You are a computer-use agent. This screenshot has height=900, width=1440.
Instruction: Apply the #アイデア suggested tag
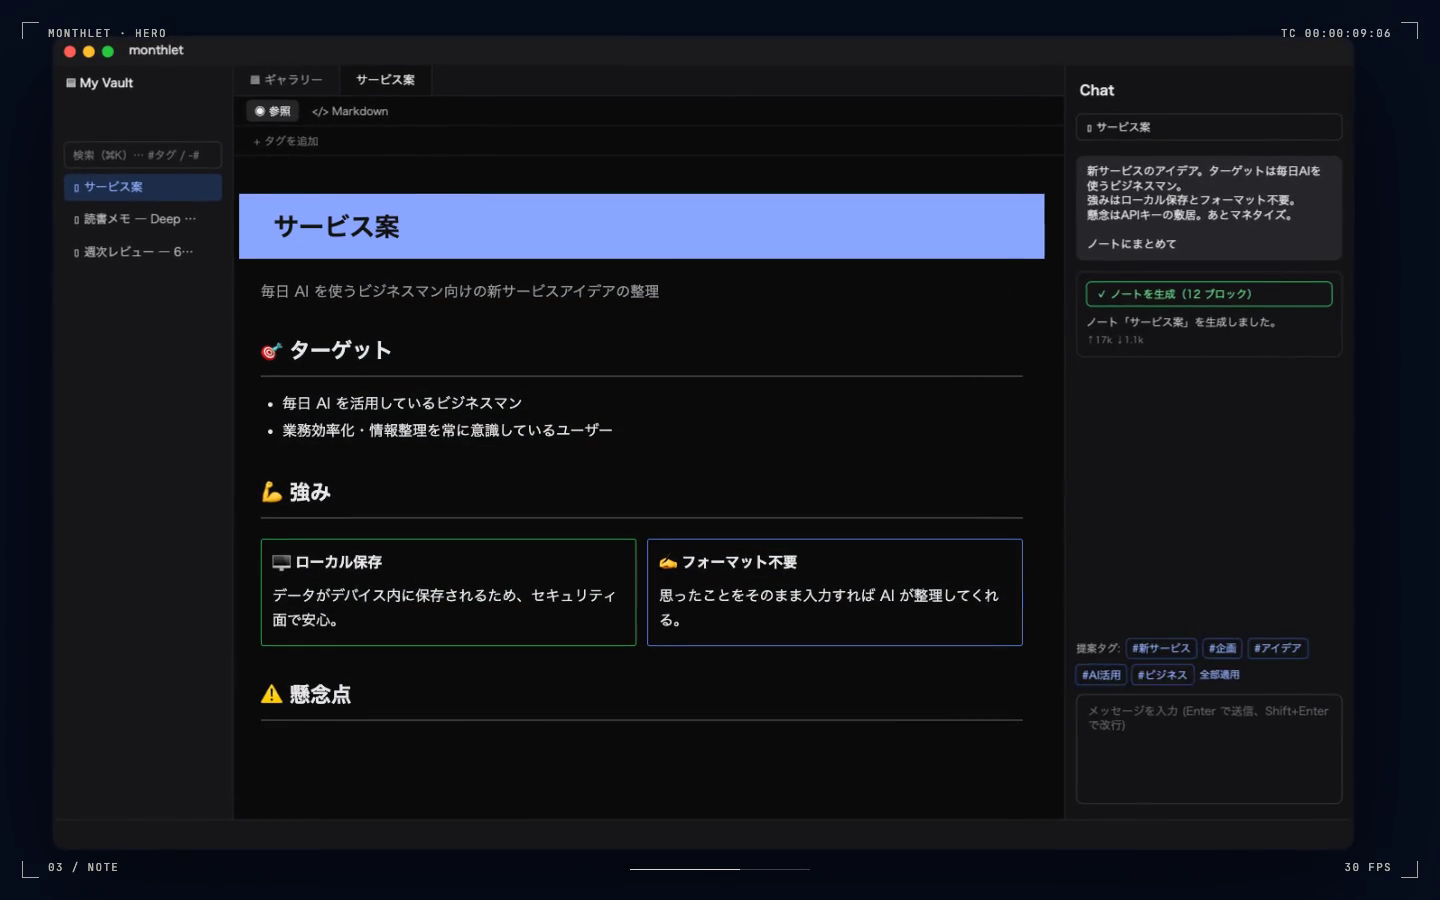click(1278, 648)
